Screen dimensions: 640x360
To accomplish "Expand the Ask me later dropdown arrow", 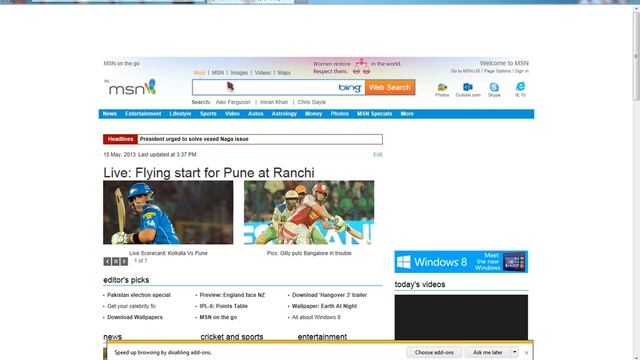I will pyautogui.click(x=514, y=352).
